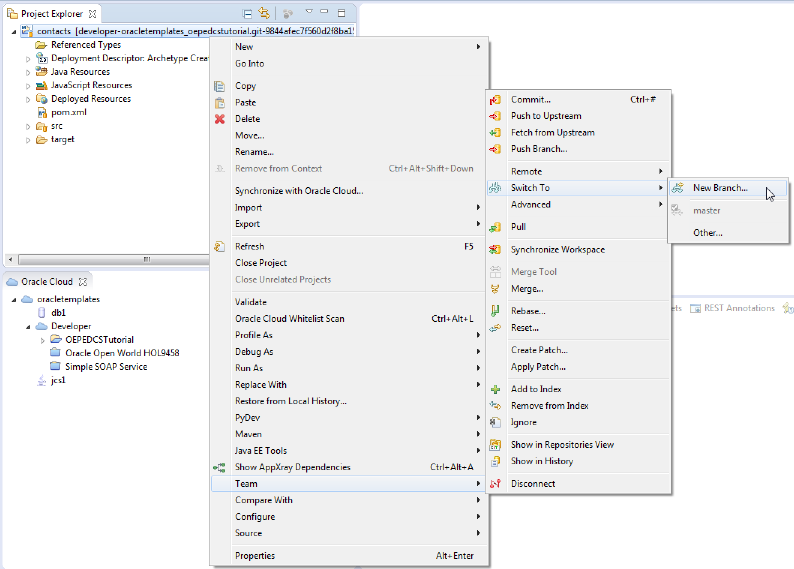Viewport: 794px width, 569px height.
Task: Expand the OEPEDCSTutorial project node
Action: [x=43, y=340]
